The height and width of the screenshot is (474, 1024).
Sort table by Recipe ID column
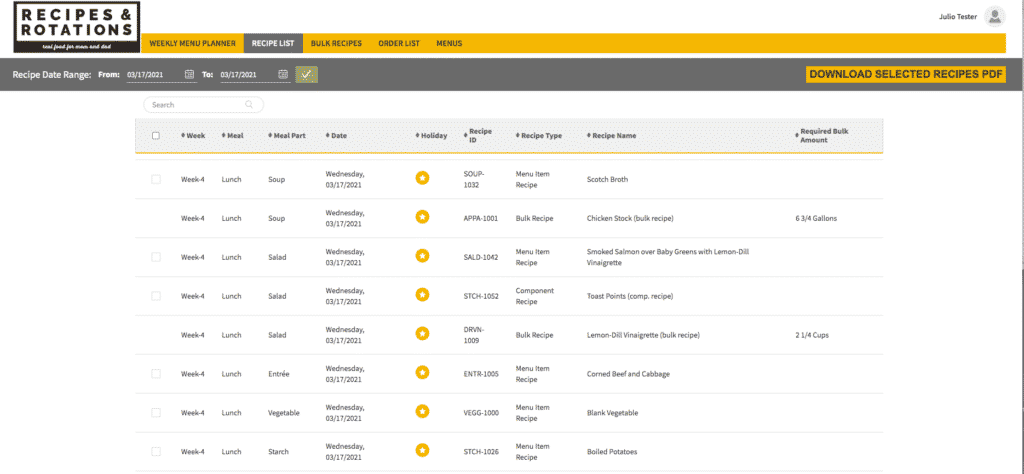477,135
